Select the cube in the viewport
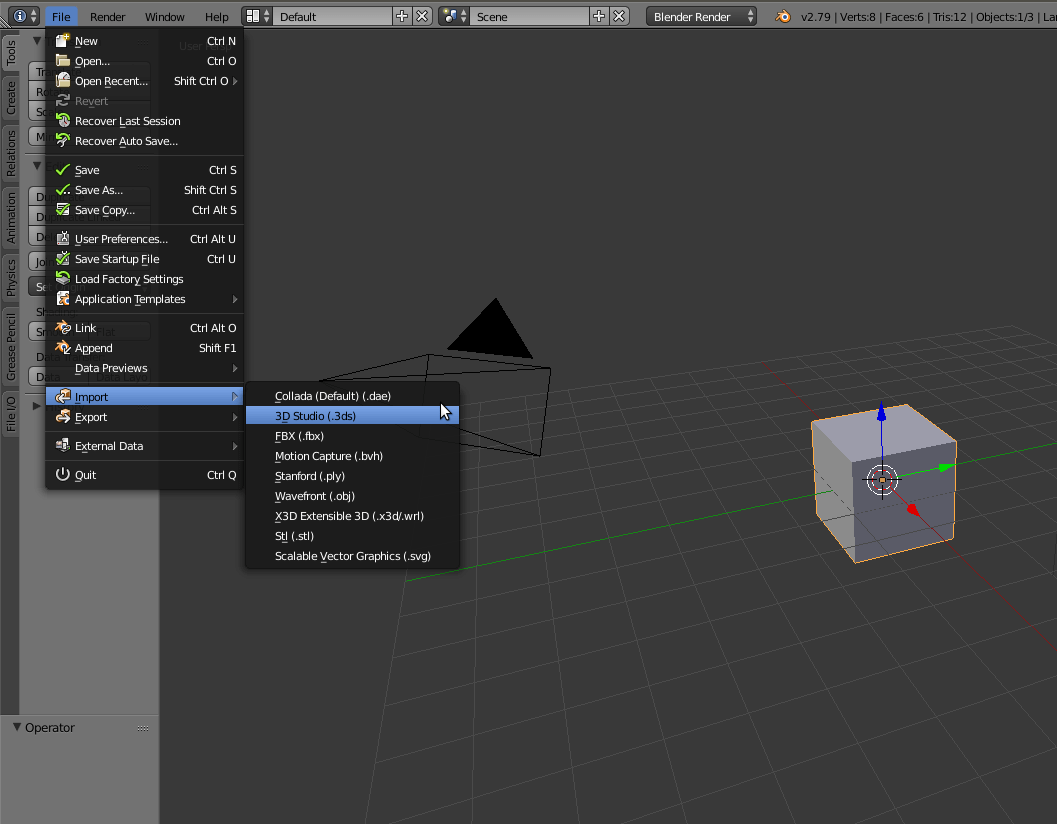 (x=883, y=482)
